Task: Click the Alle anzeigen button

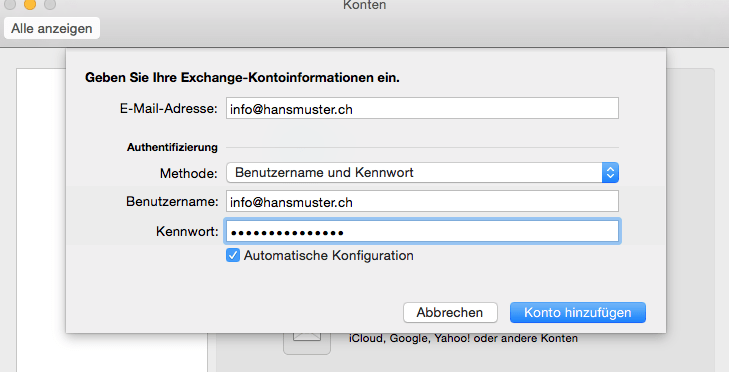Action: 52,28
